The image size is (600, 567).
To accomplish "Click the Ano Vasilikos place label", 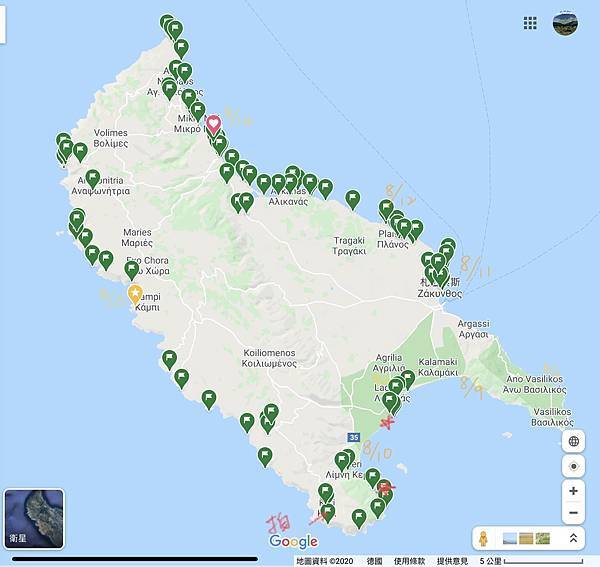I will point(534,384).
